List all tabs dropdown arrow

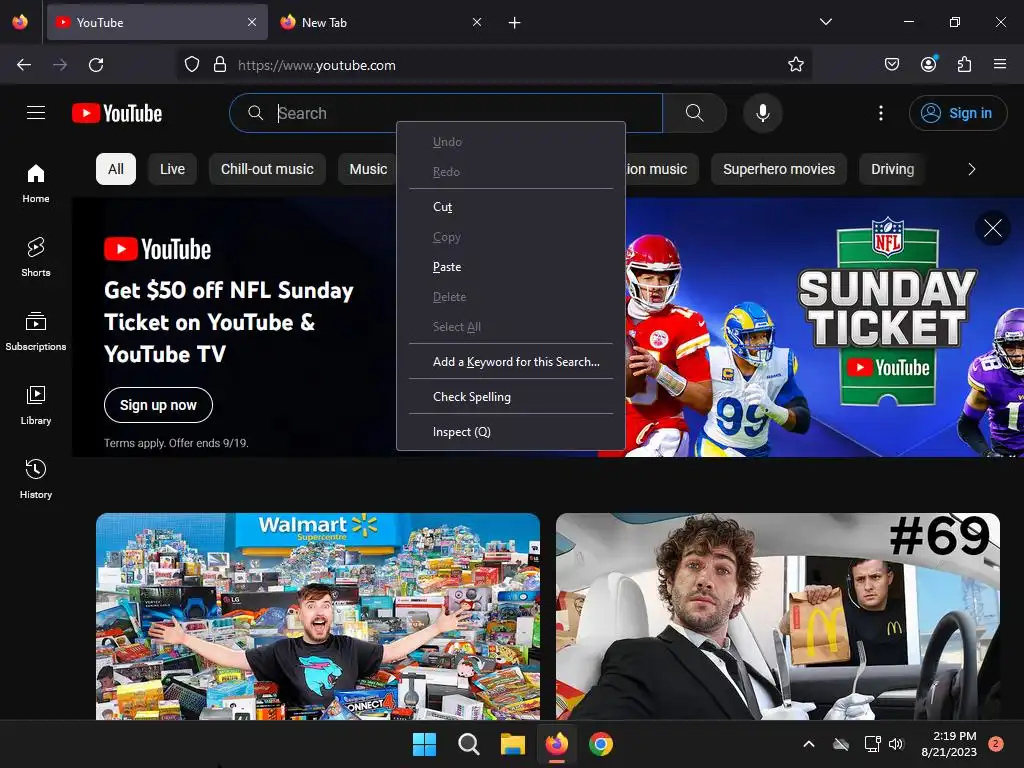pos(825,22)
